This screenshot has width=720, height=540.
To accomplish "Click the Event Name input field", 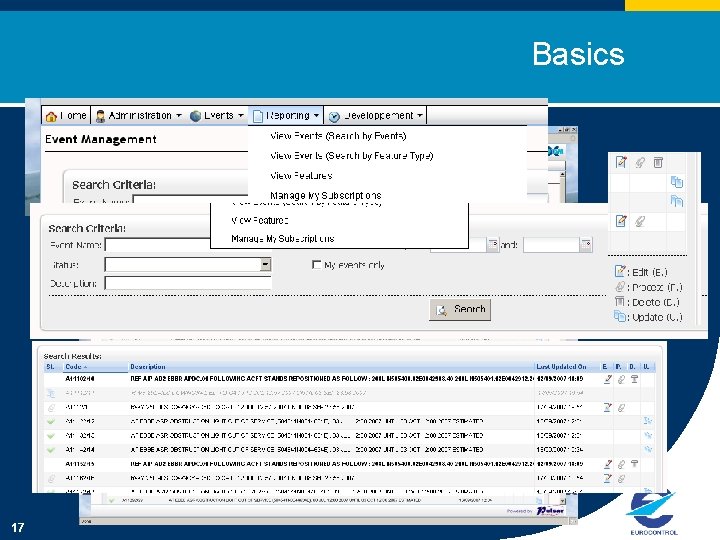I will click(x=158, y=244).
